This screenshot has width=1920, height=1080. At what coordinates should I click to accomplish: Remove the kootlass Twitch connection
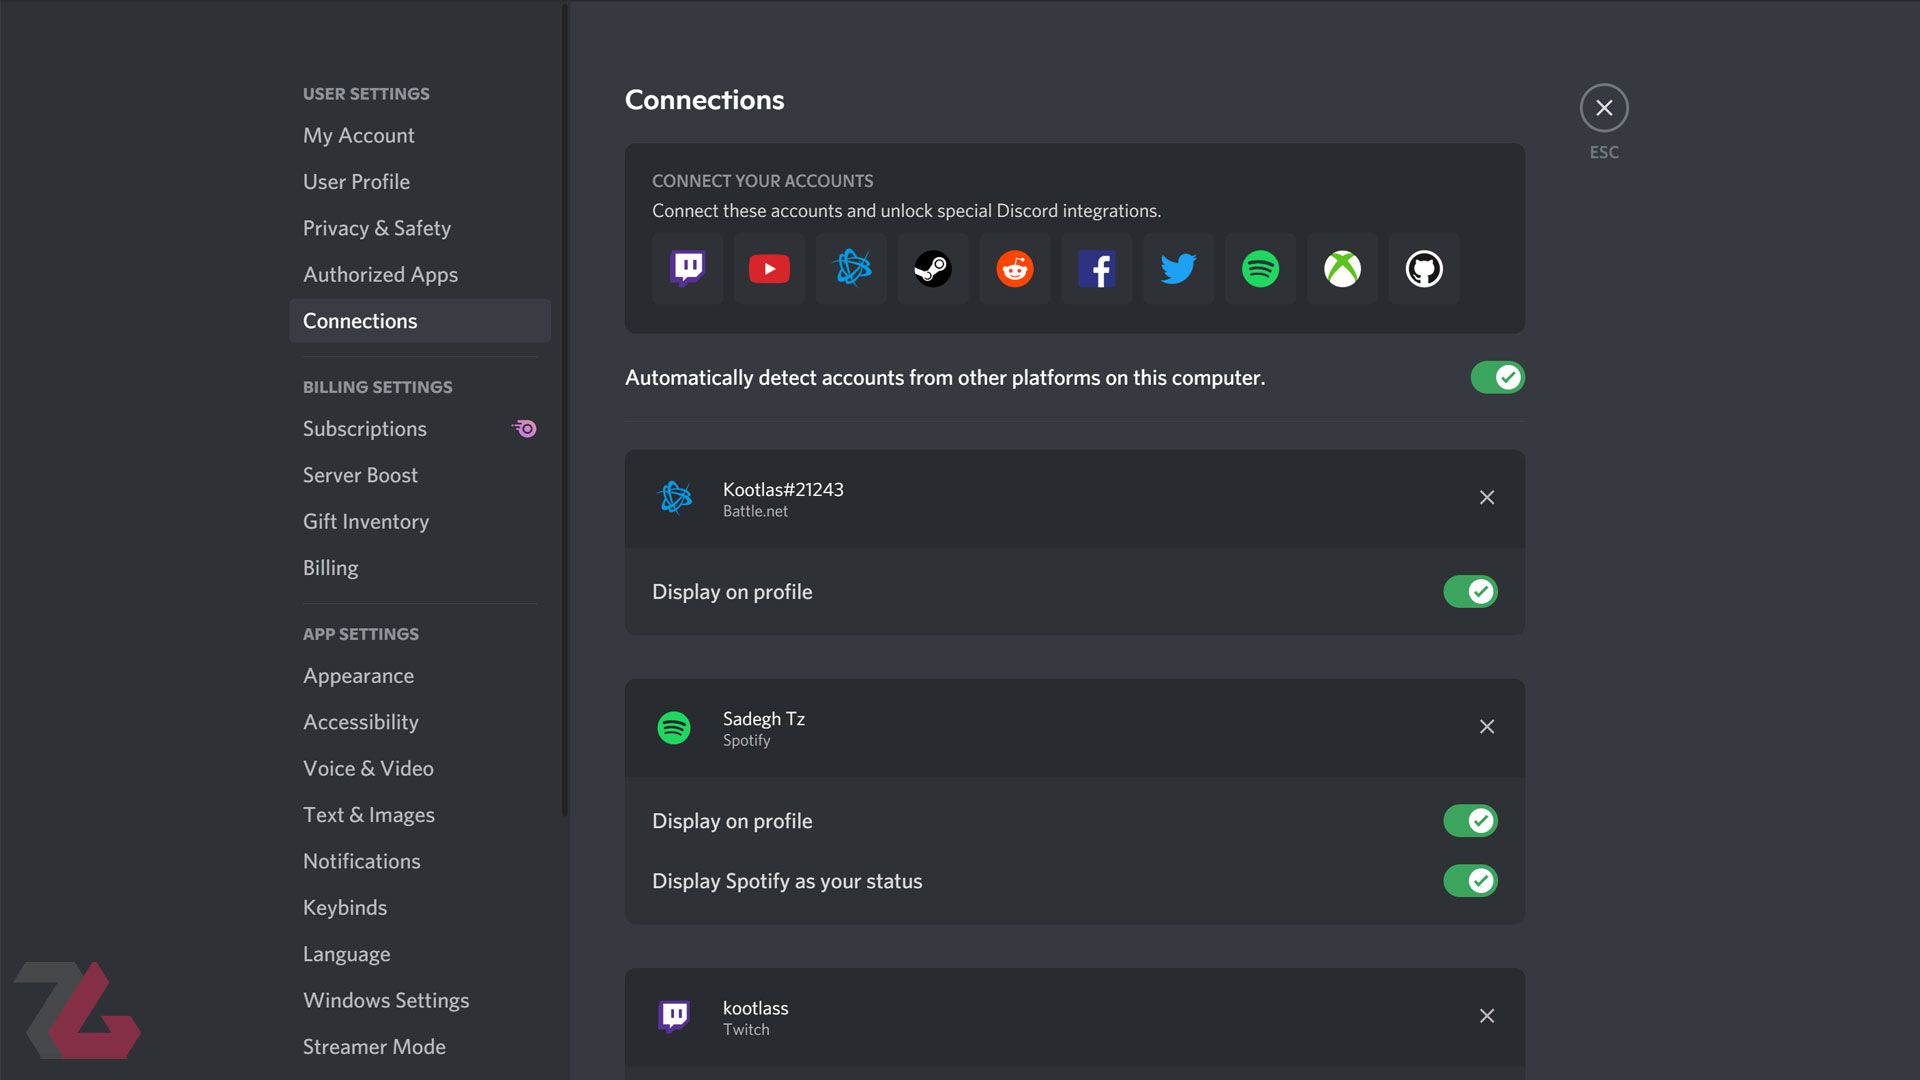[1487, 1016]
